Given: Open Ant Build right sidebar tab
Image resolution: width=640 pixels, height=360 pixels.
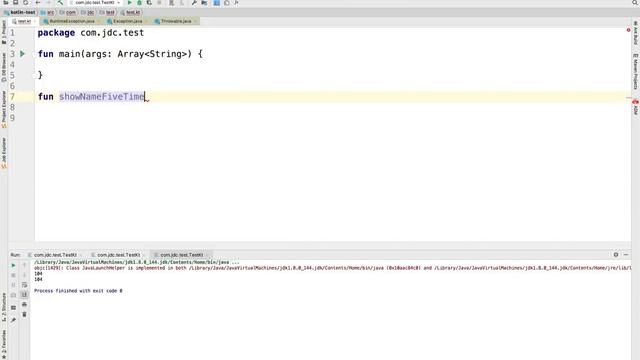Looking at the screenshot, I should [636, 33].
